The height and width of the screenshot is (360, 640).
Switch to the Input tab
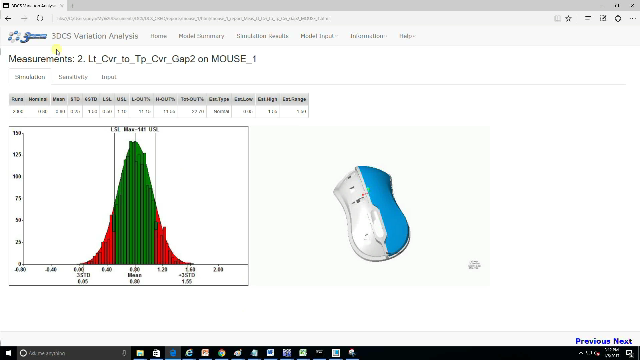click(109, 77)
